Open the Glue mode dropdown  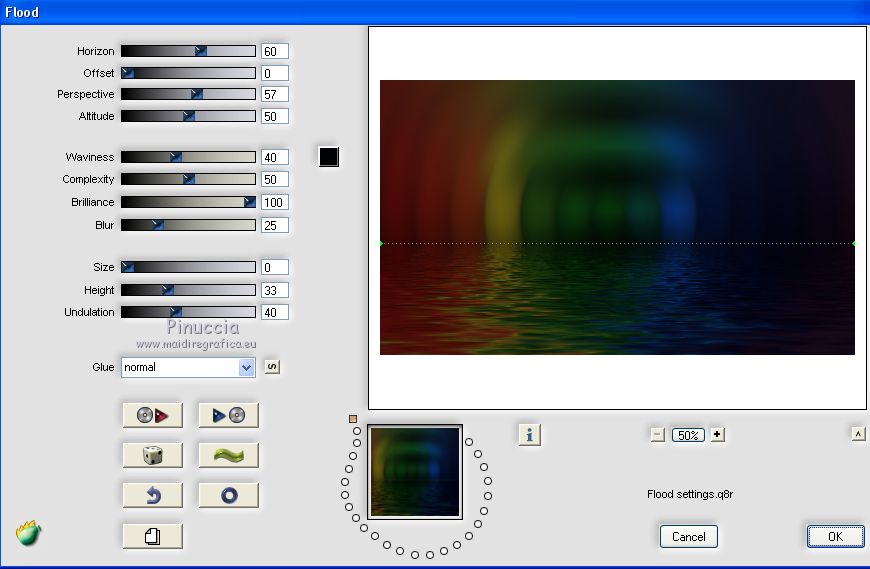(x=188, y=367)
